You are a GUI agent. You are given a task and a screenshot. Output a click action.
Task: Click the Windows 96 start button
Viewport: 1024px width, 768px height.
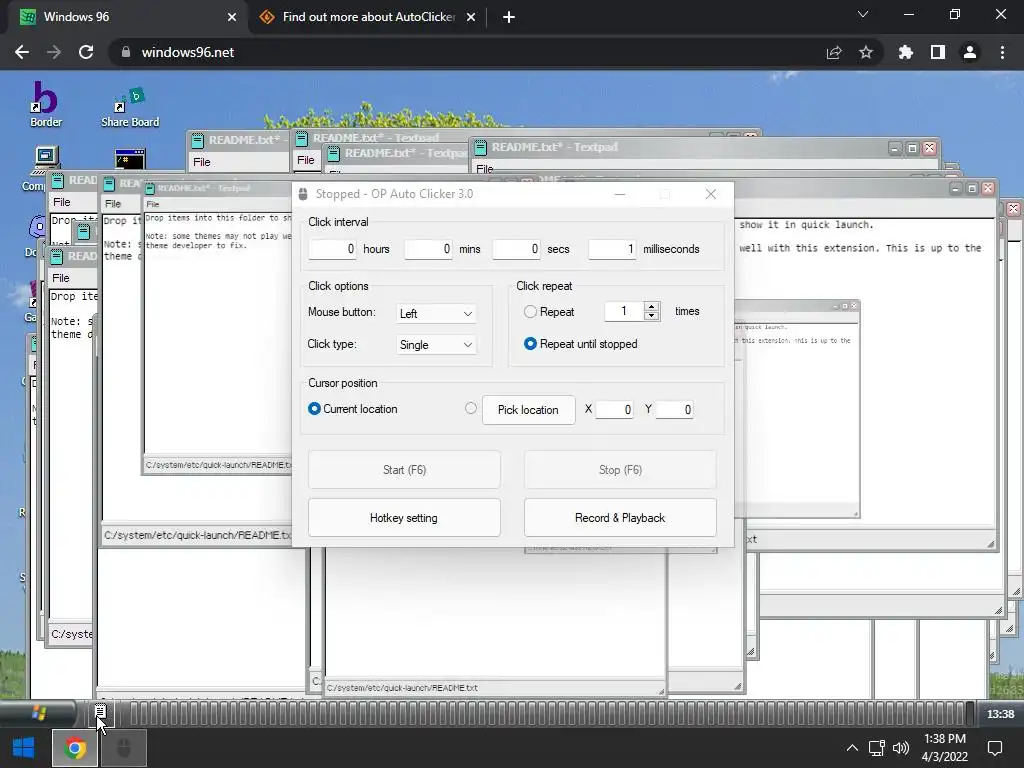click(38, 713)
